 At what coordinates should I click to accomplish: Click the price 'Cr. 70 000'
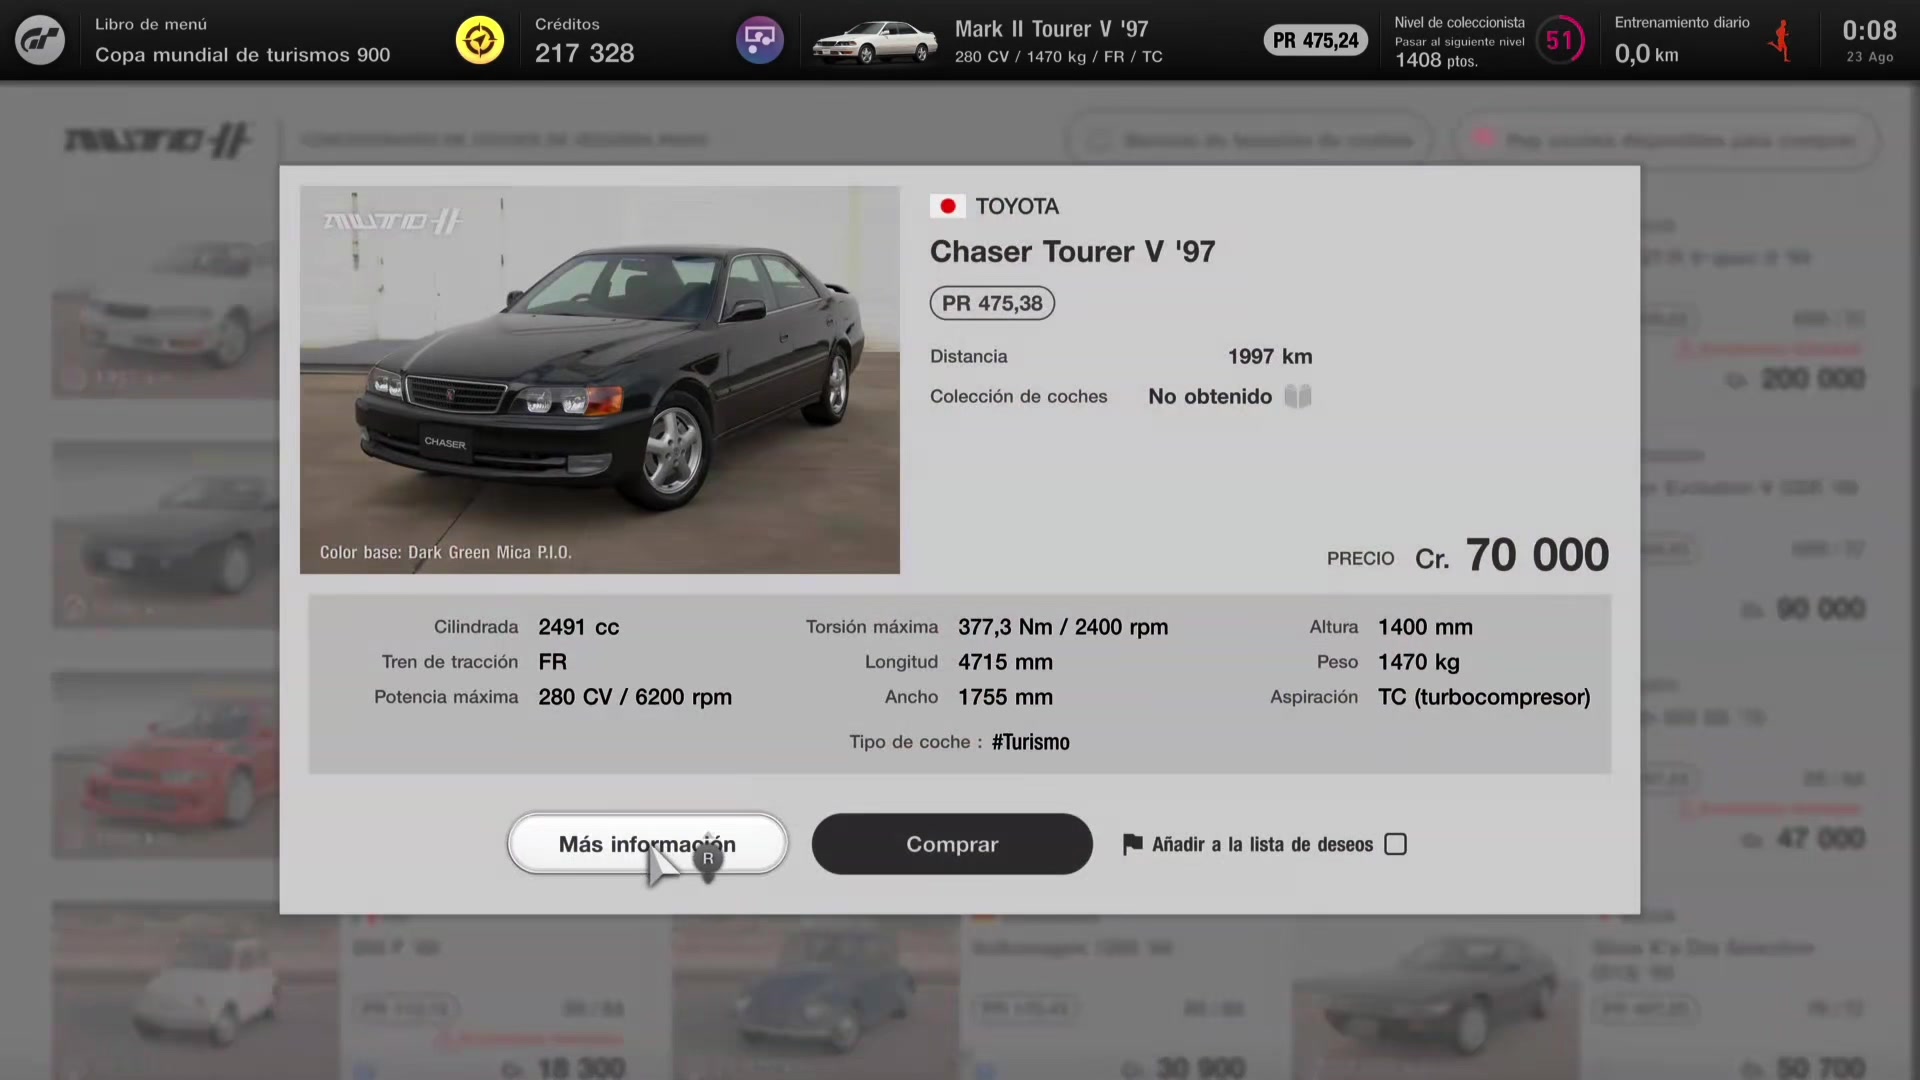[1512, 555]
